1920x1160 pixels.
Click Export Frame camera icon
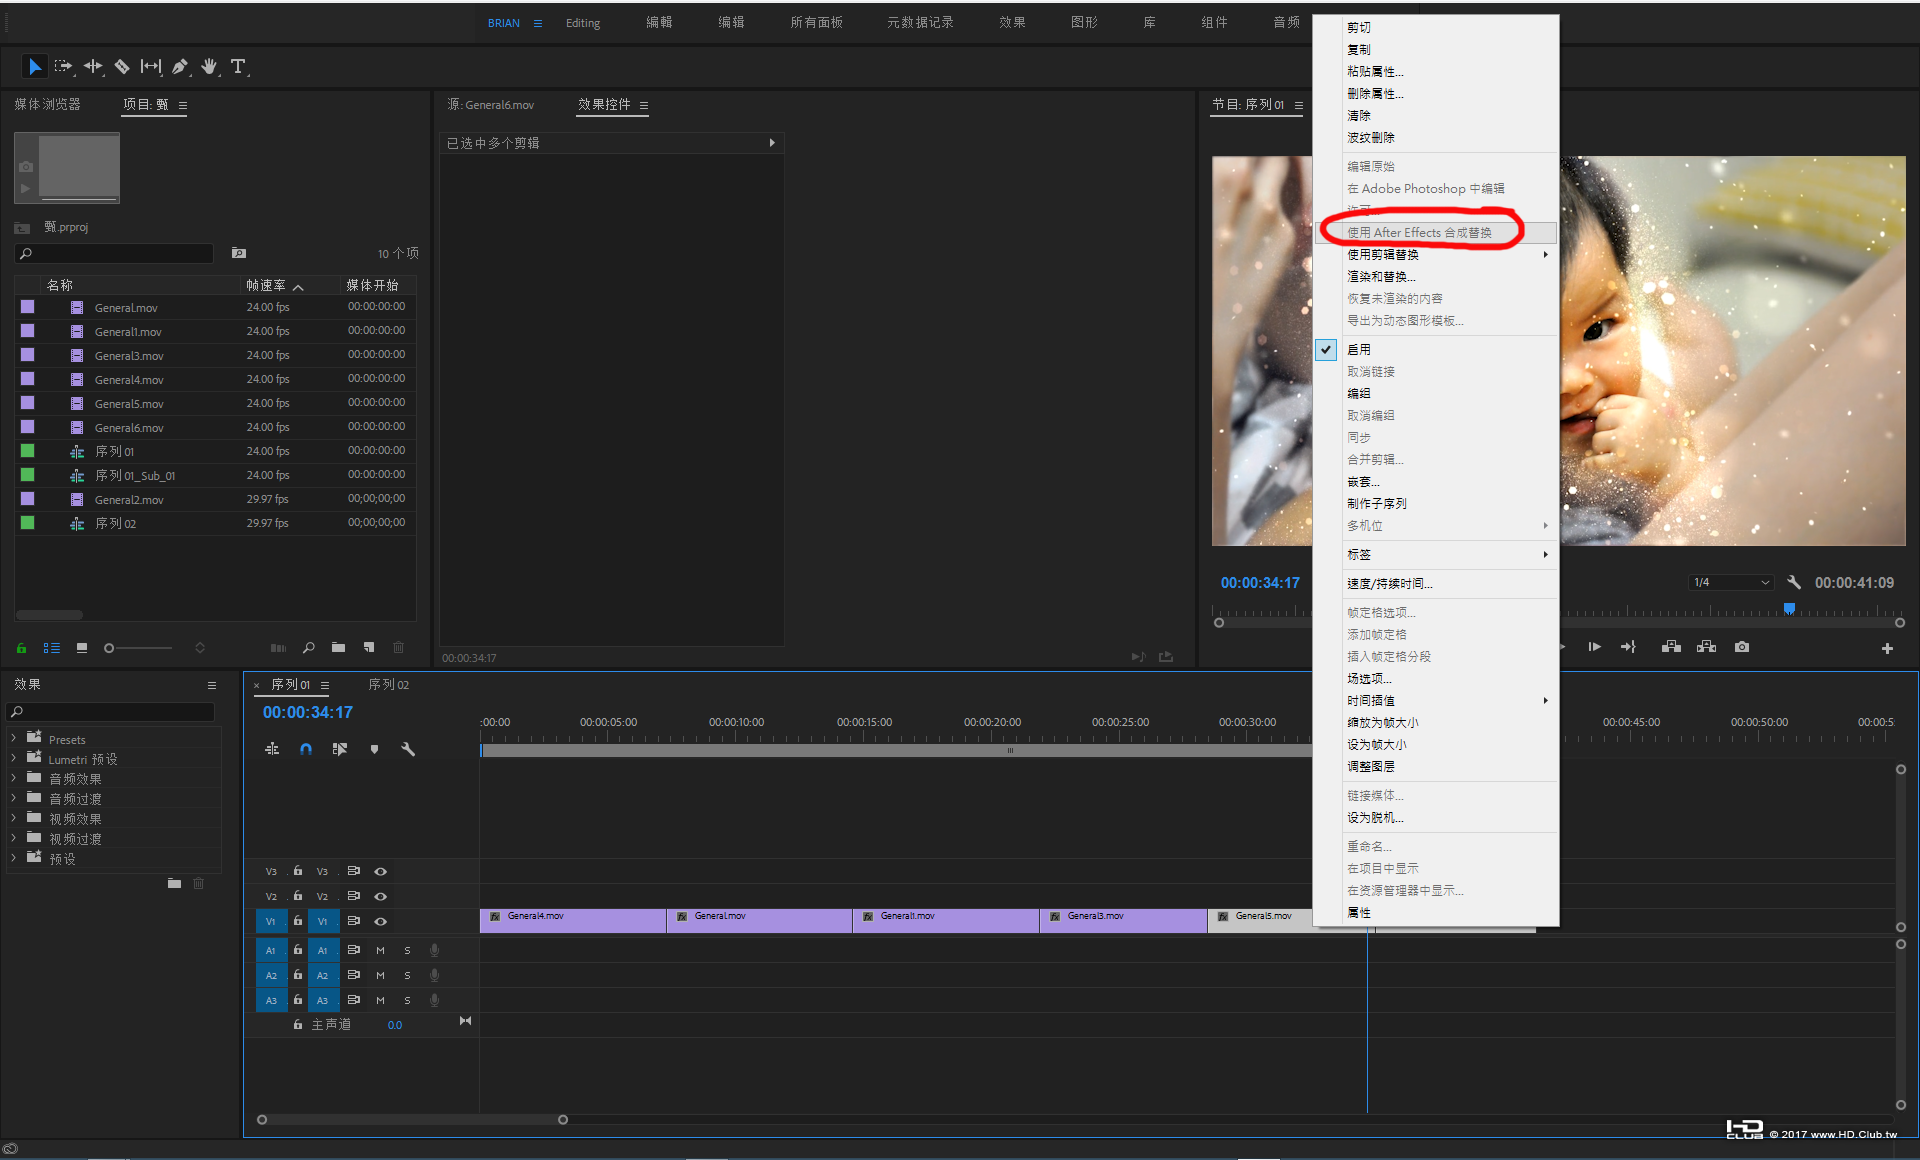click(x=1742, y=647)
